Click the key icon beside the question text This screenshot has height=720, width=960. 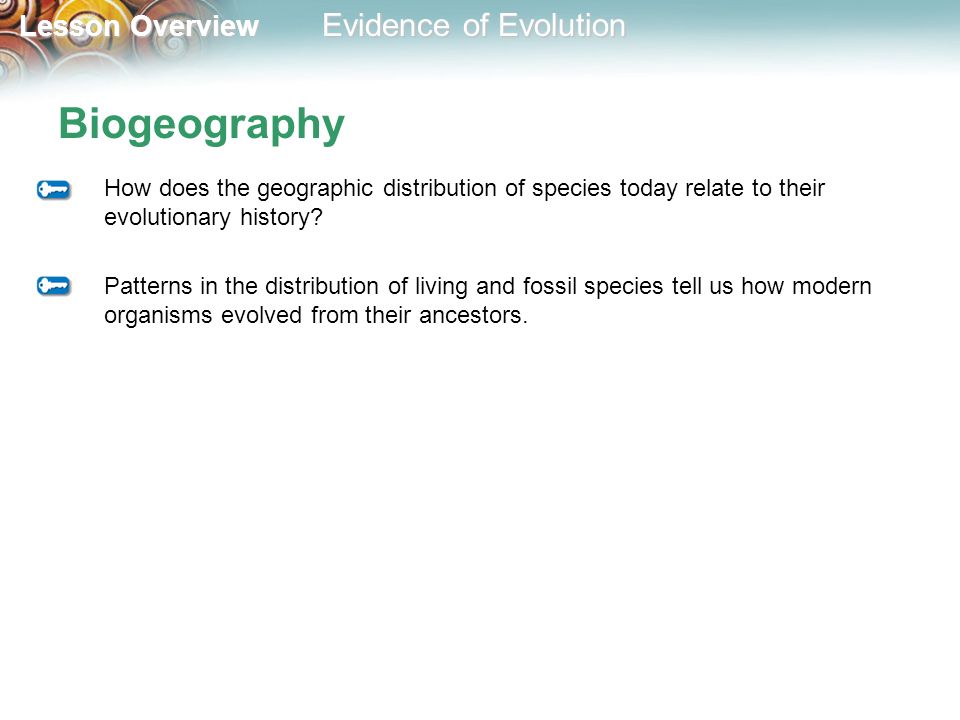pos(54,190)
